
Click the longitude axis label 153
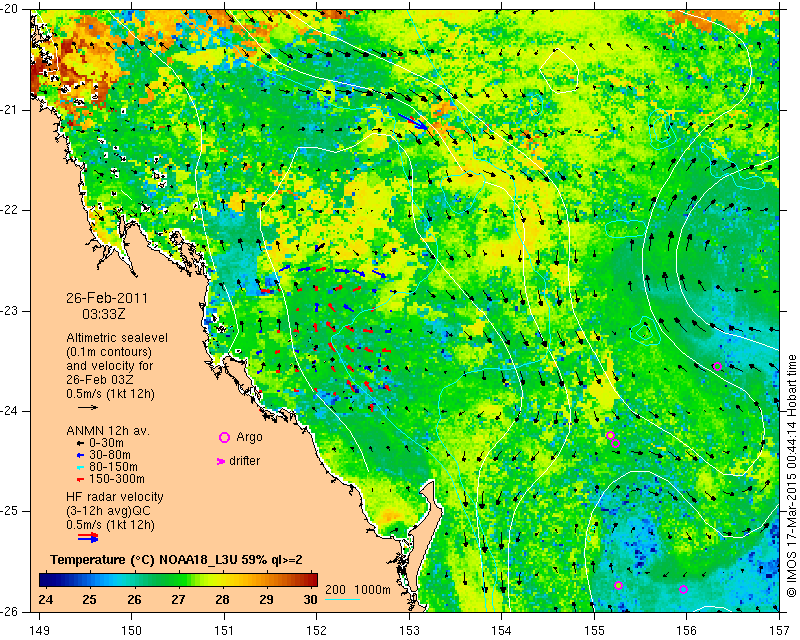[x=409, y=631]
